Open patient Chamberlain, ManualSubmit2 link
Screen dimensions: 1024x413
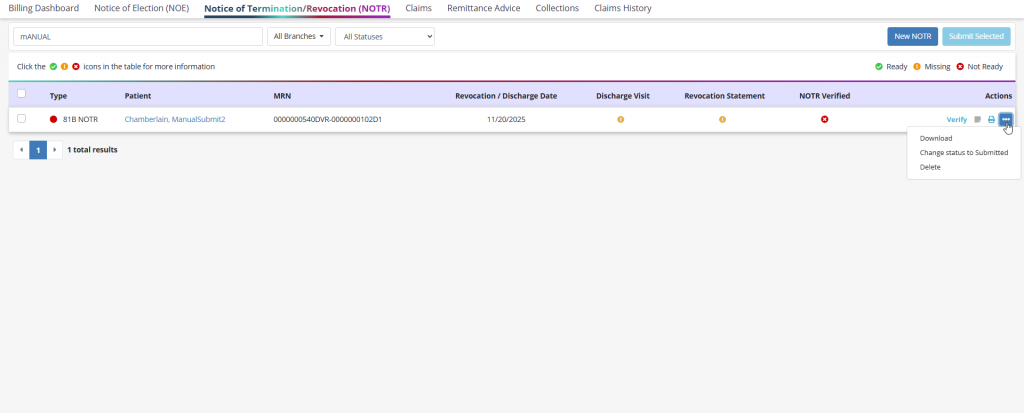[174, 119]
